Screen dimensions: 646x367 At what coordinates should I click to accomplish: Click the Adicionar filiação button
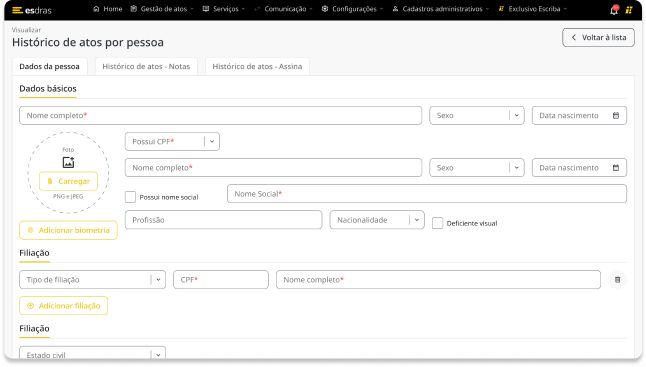click(x=63, y=306)
